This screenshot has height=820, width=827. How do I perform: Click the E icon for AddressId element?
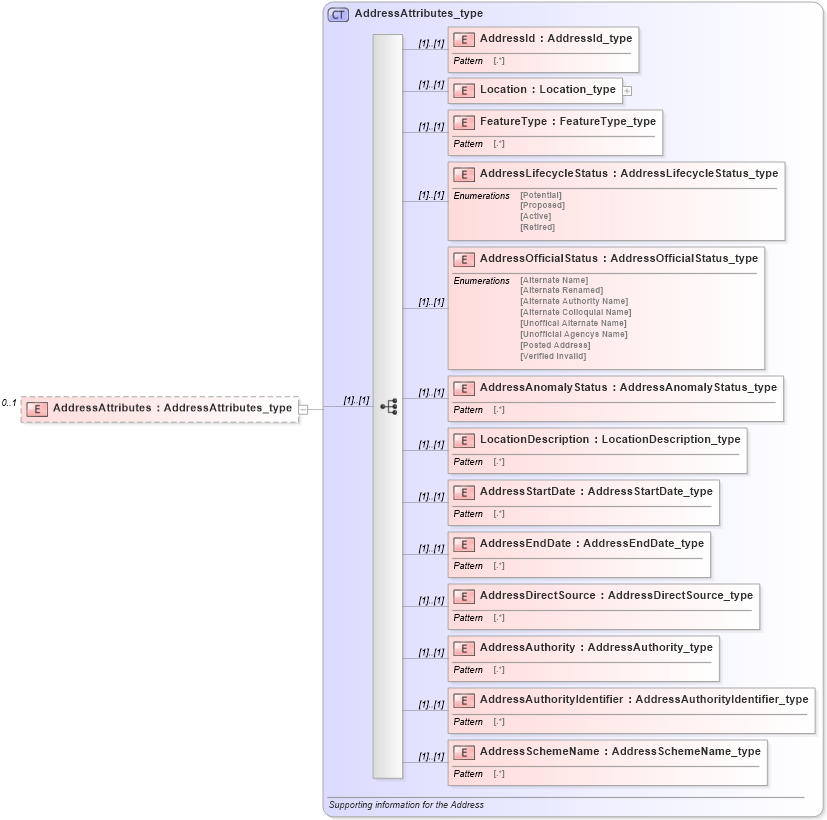(x=463, y=39)
